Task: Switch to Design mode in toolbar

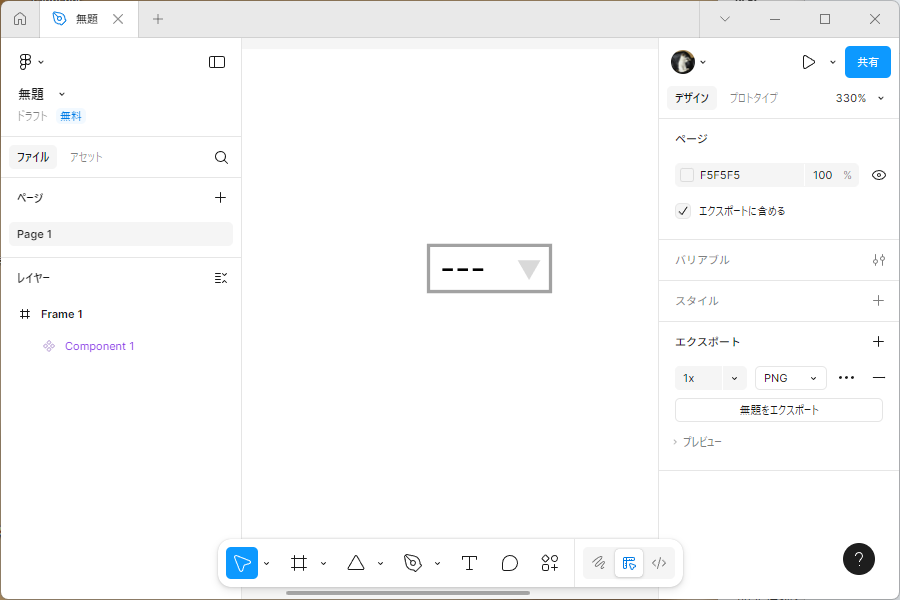Action: point(629,563)
